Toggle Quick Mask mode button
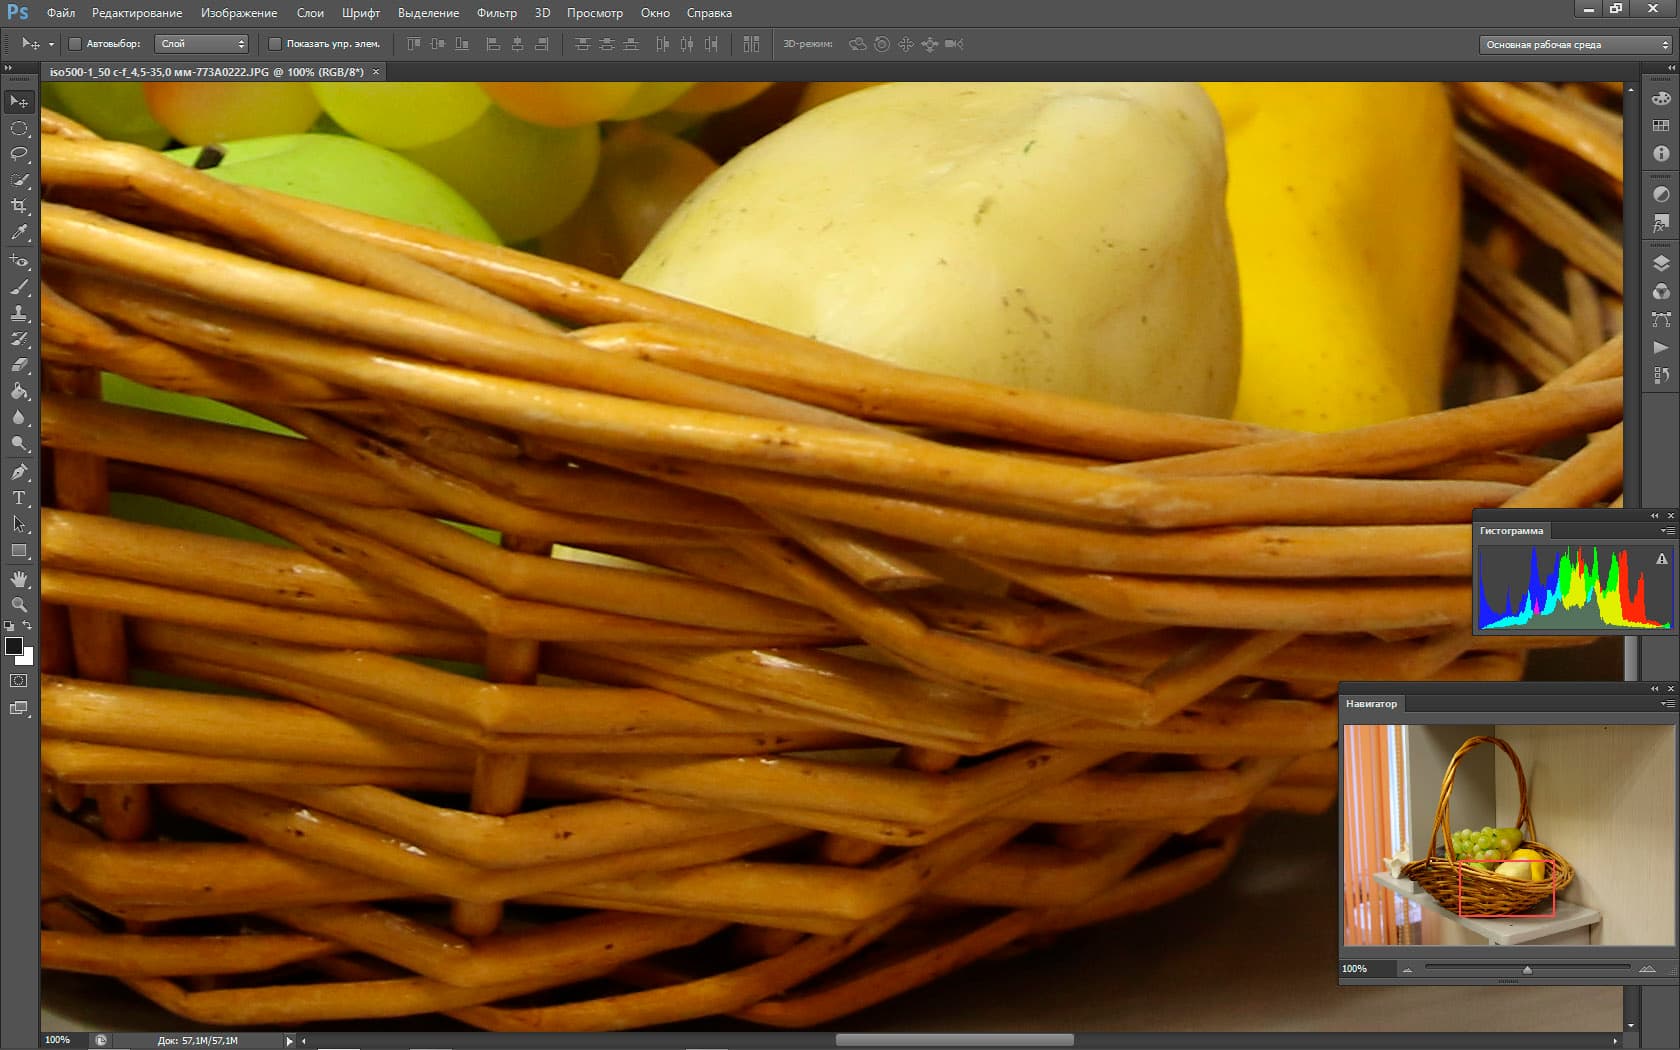1680x1050 pixels. coord(19,681)
